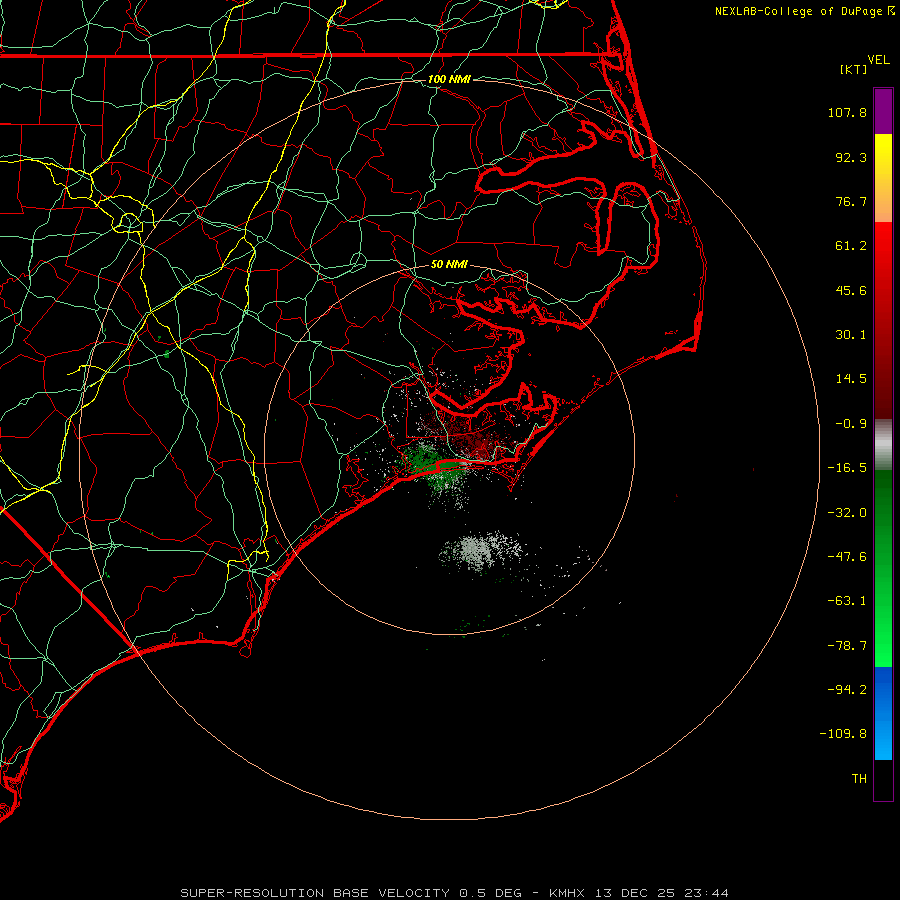Screen dimensions: 900x900
Task: Click the blue segment of the color bar
Action: [x=883, y=713]
